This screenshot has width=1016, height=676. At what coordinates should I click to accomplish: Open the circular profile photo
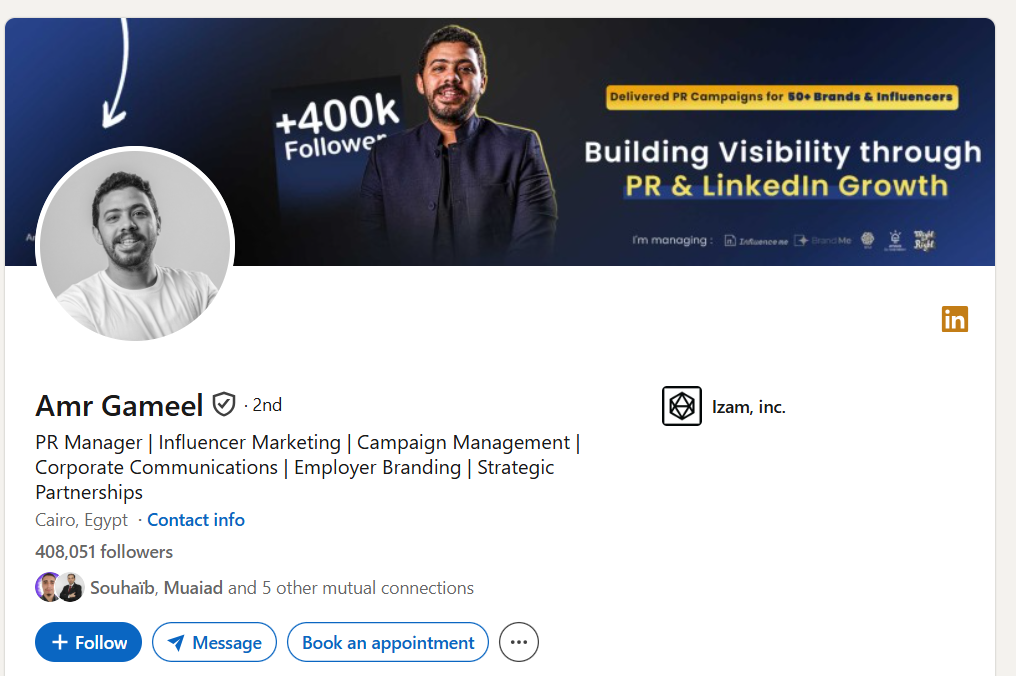135,245
